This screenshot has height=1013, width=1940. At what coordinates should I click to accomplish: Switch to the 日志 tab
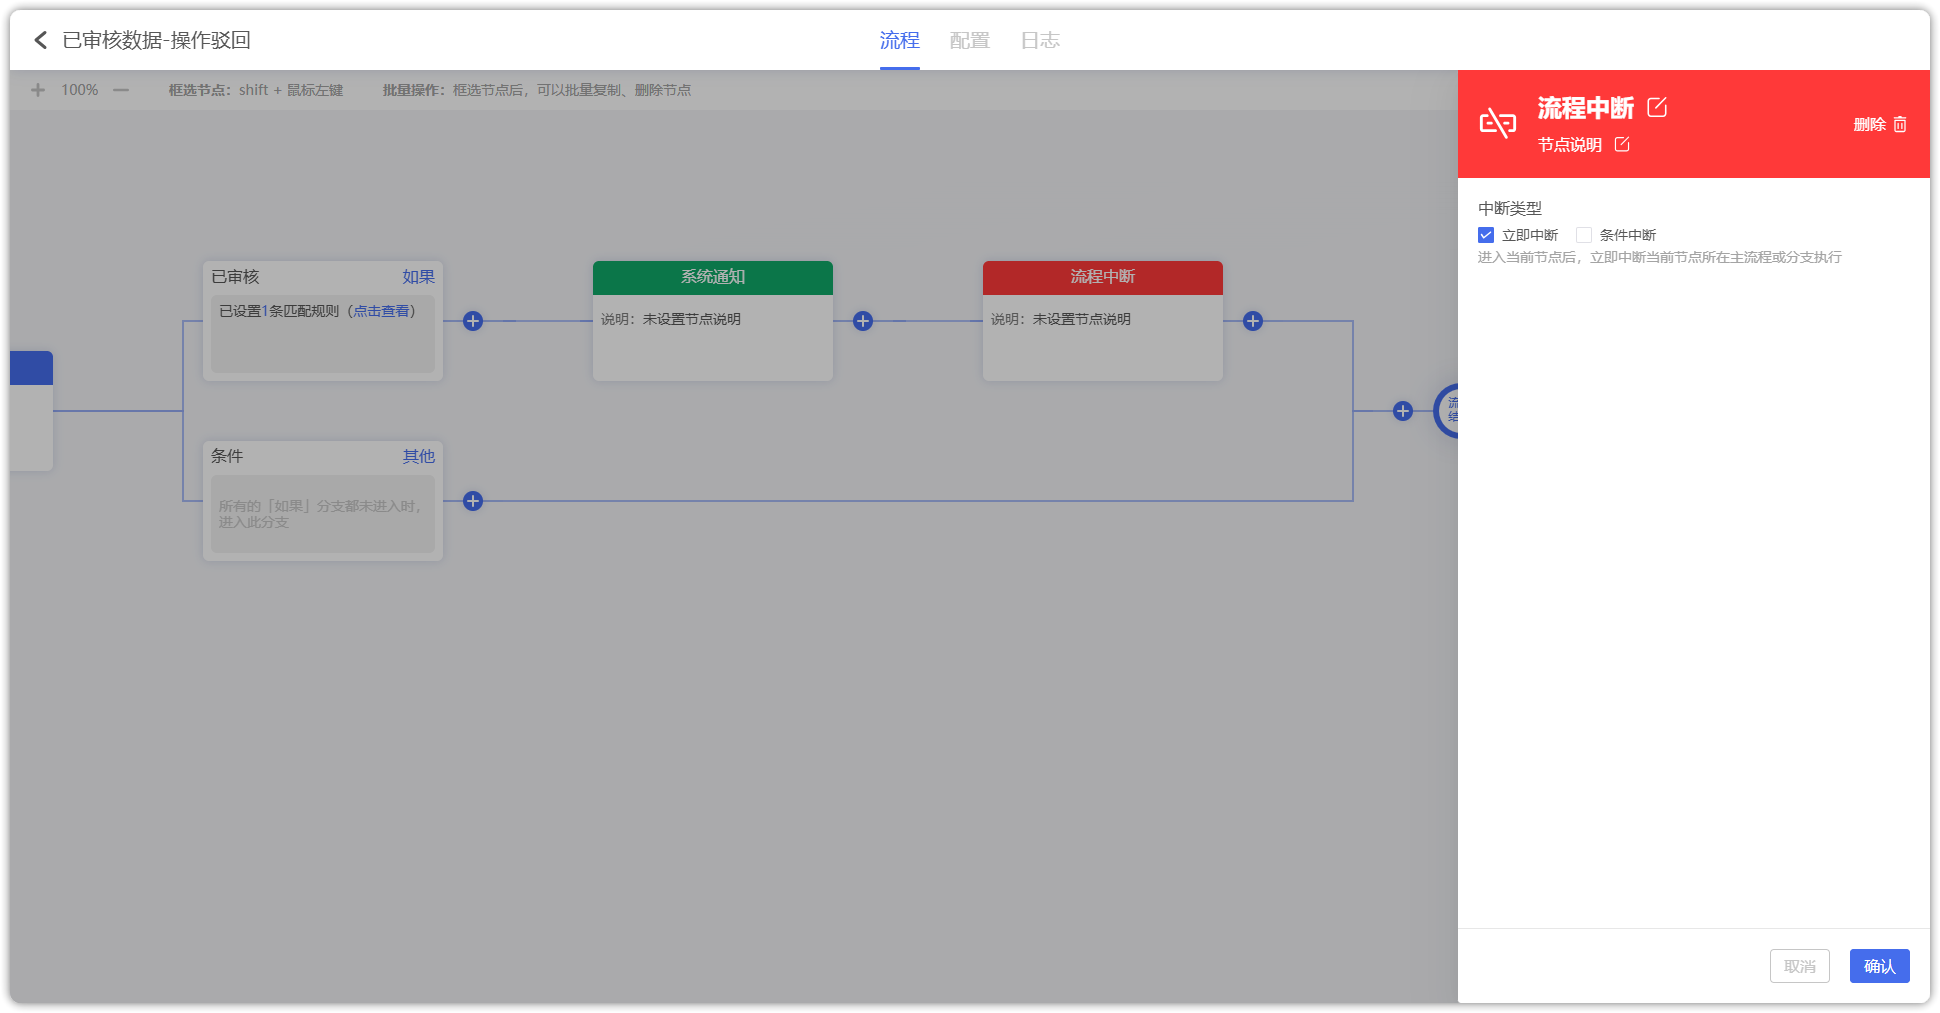point(1040,40)
